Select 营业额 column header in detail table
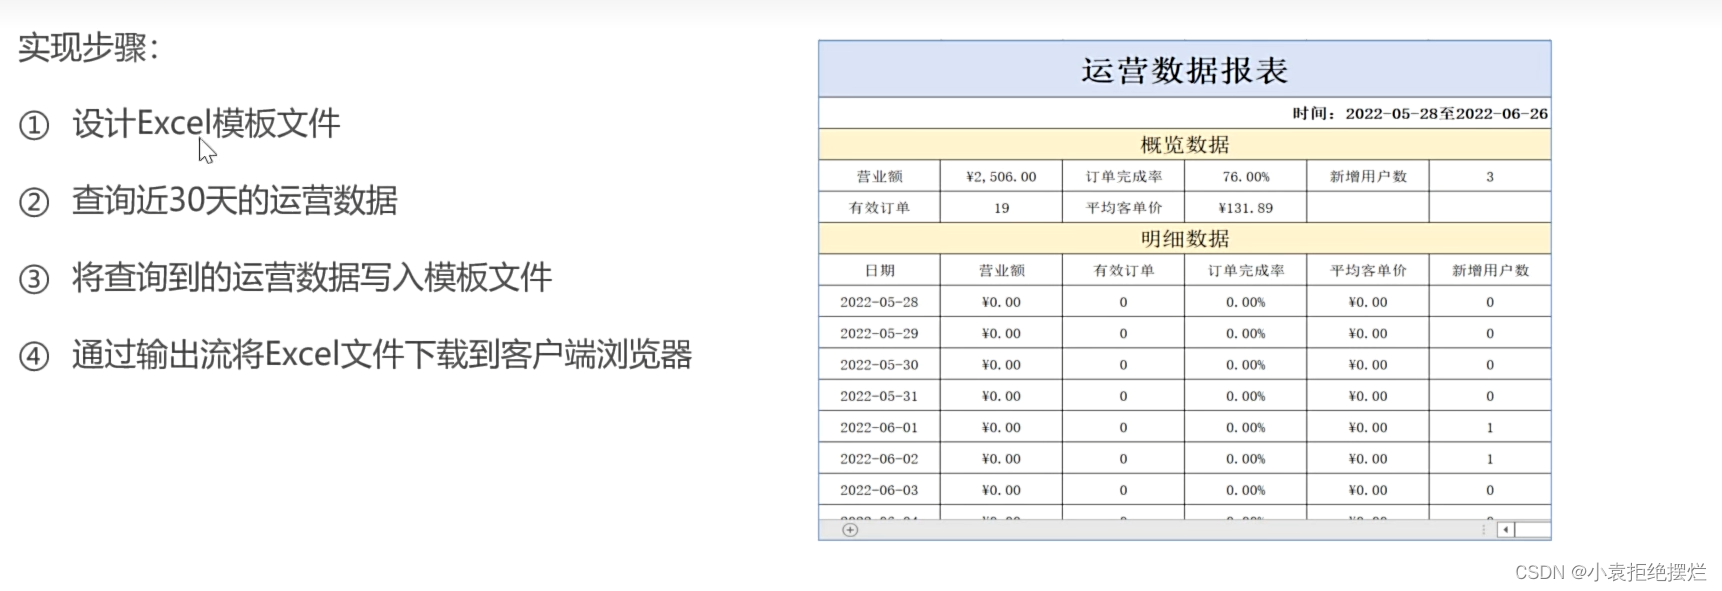Screen dimensions: 1722x591 tap(1001, 270)
